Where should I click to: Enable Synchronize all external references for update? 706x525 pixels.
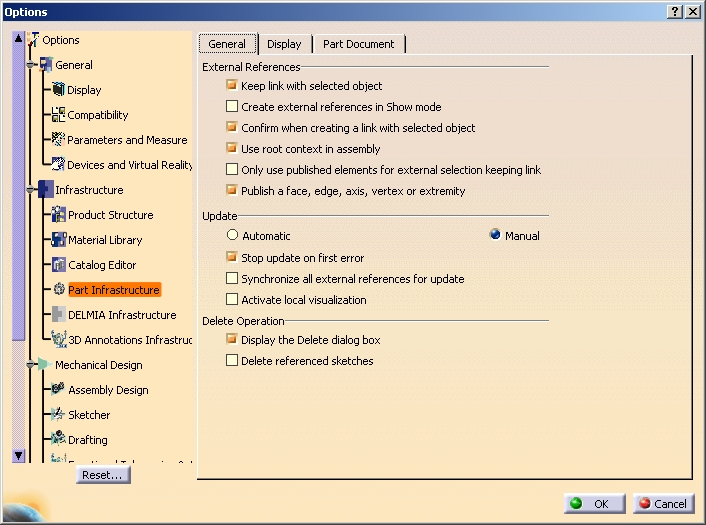pos(232,278)
